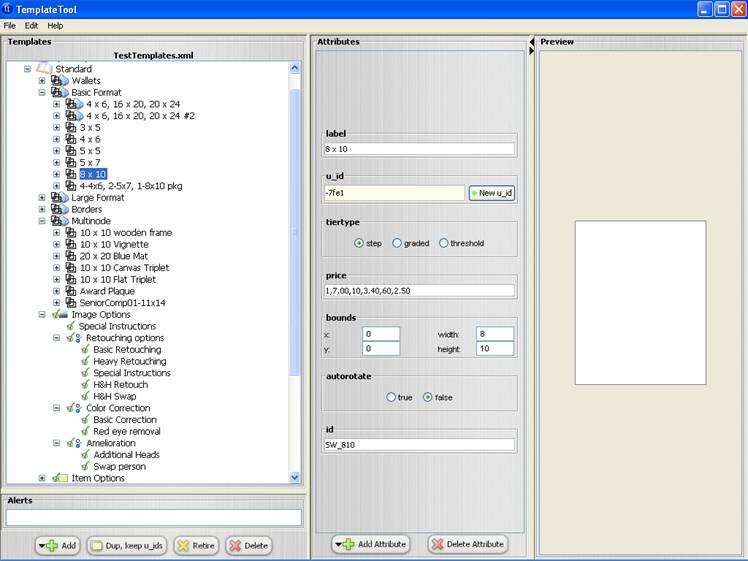The image size is (748, 561).
Task: Open the Help menu
Action: [x=55, y=26]
